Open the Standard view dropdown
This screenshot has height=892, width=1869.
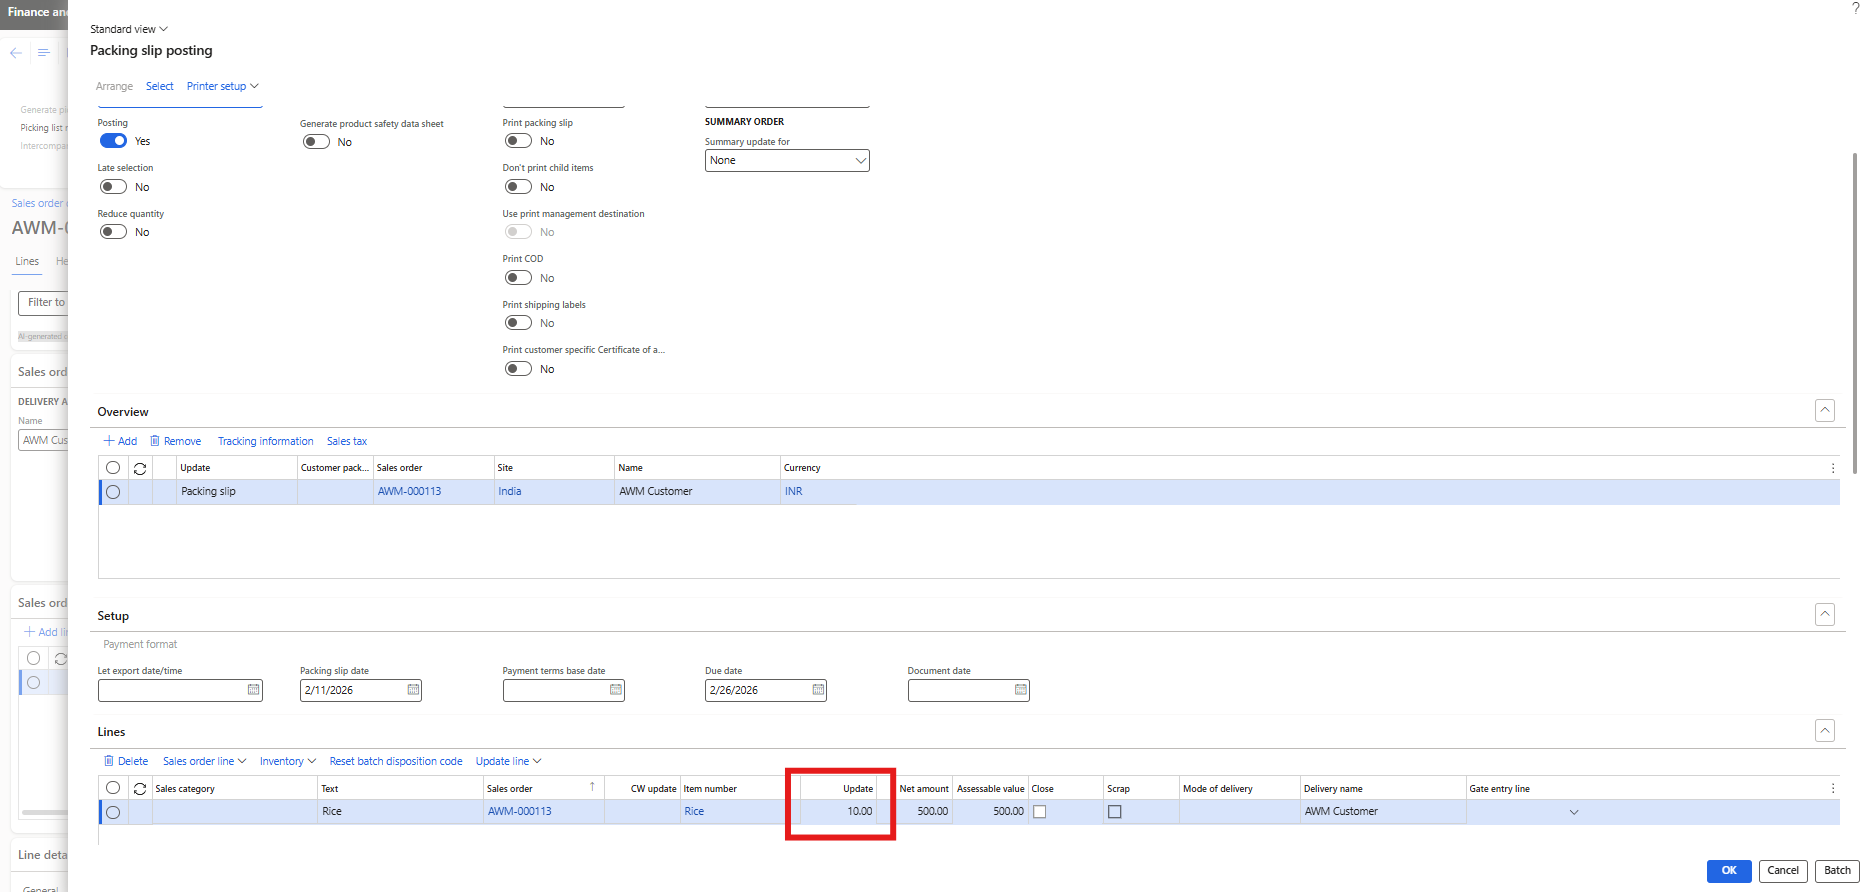129,29
